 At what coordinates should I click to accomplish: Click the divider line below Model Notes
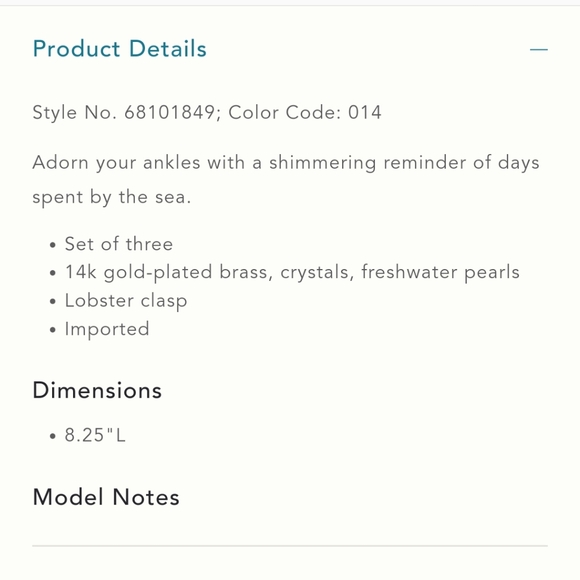click(x=290, y=546)
